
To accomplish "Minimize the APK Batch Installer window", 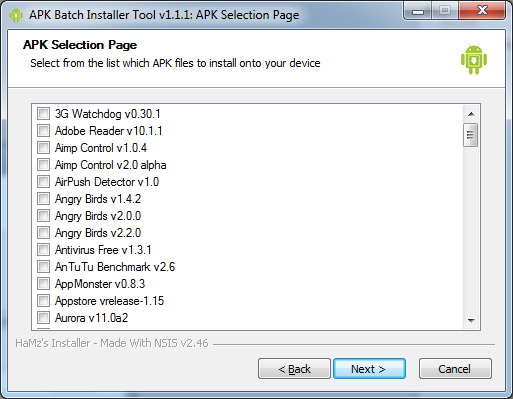I will [418, 11].
